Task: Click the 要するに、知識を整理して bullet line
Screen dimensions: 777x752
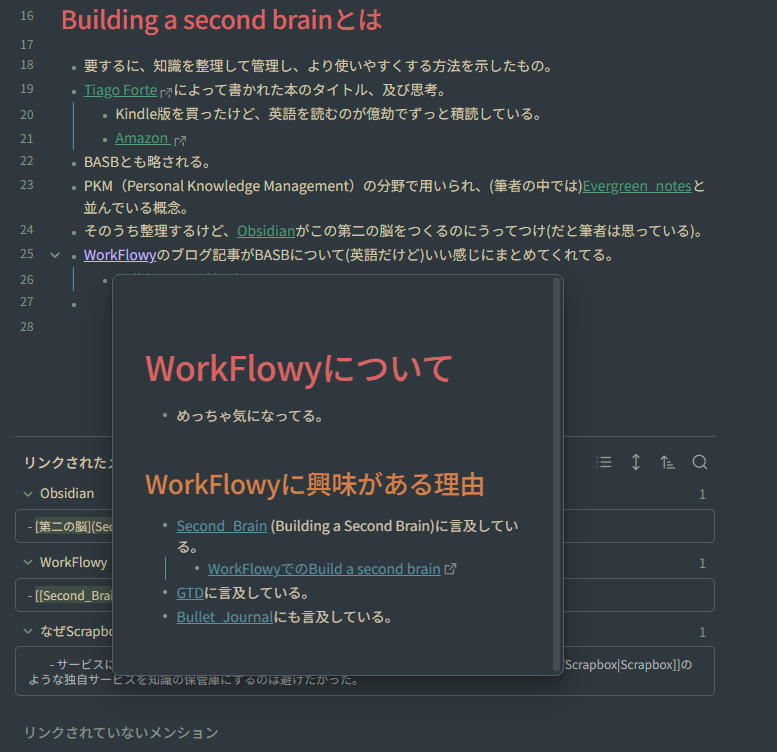Action: point(318,66)
